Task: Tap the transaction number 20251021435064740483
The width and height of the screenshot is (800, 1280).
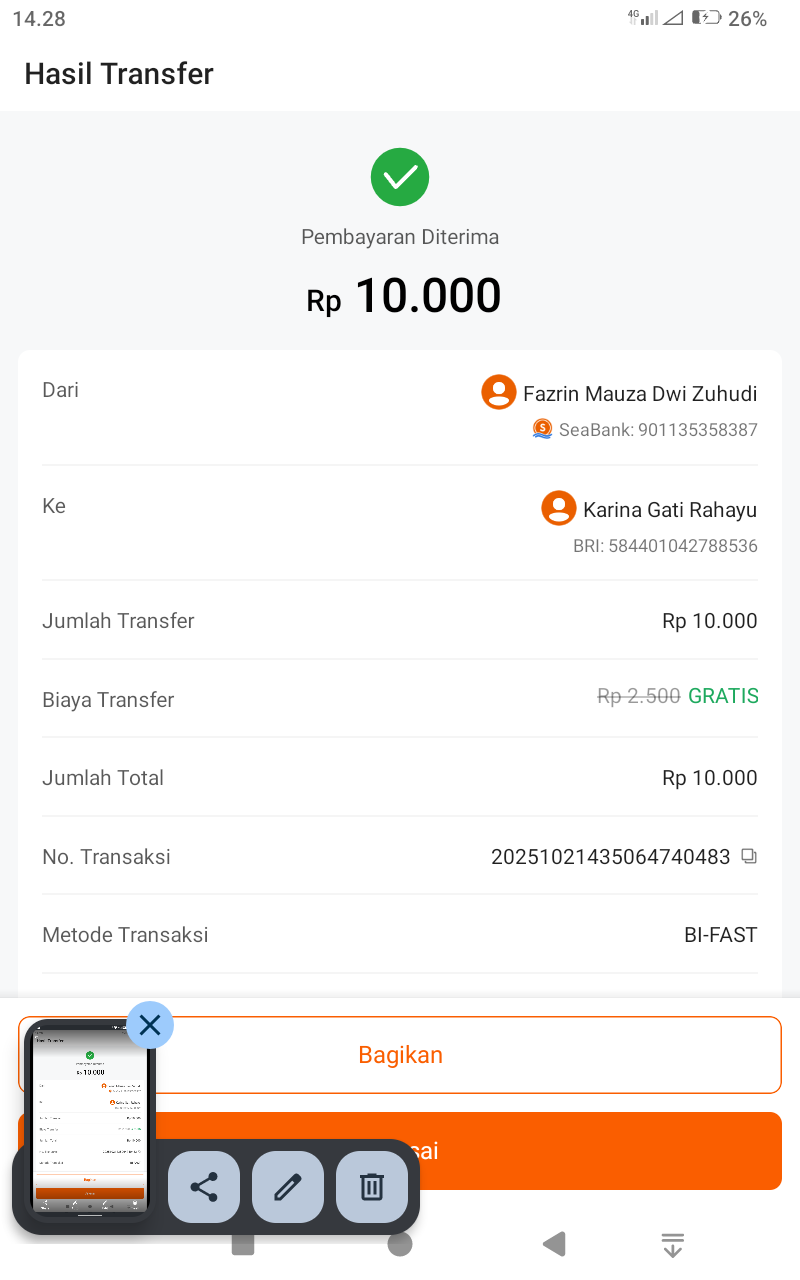Action: [x=611, y=857]
